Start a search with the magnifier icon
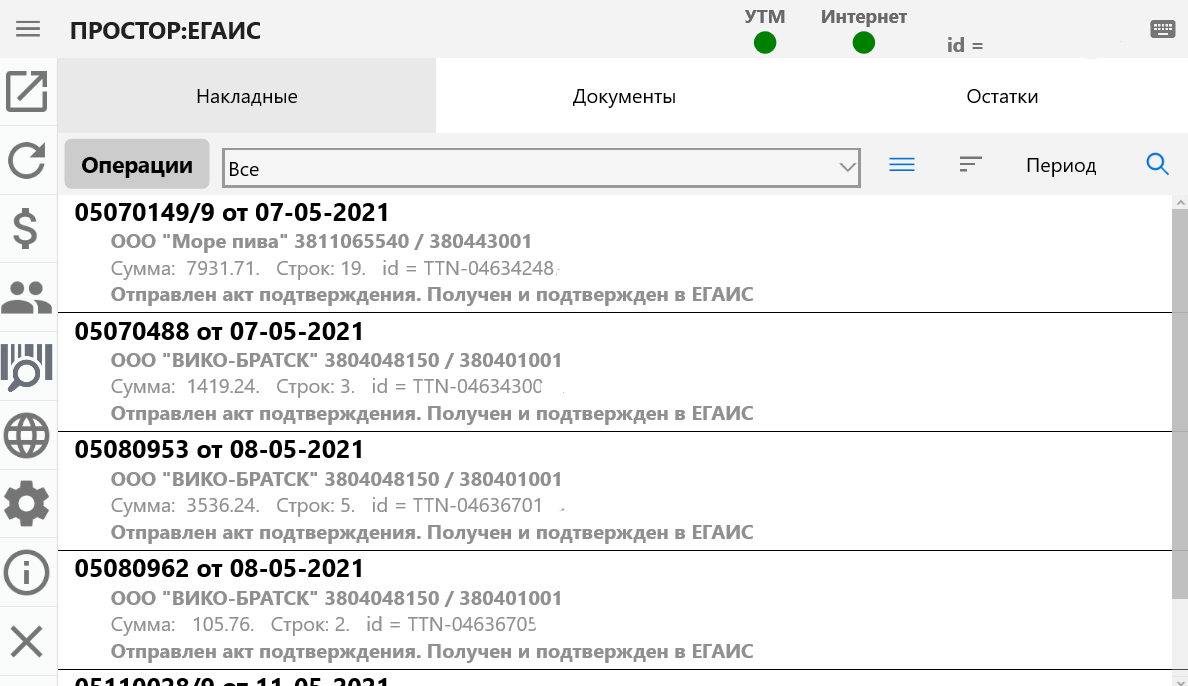The width and height of the screenshot is (1188, 686). 1157,164
